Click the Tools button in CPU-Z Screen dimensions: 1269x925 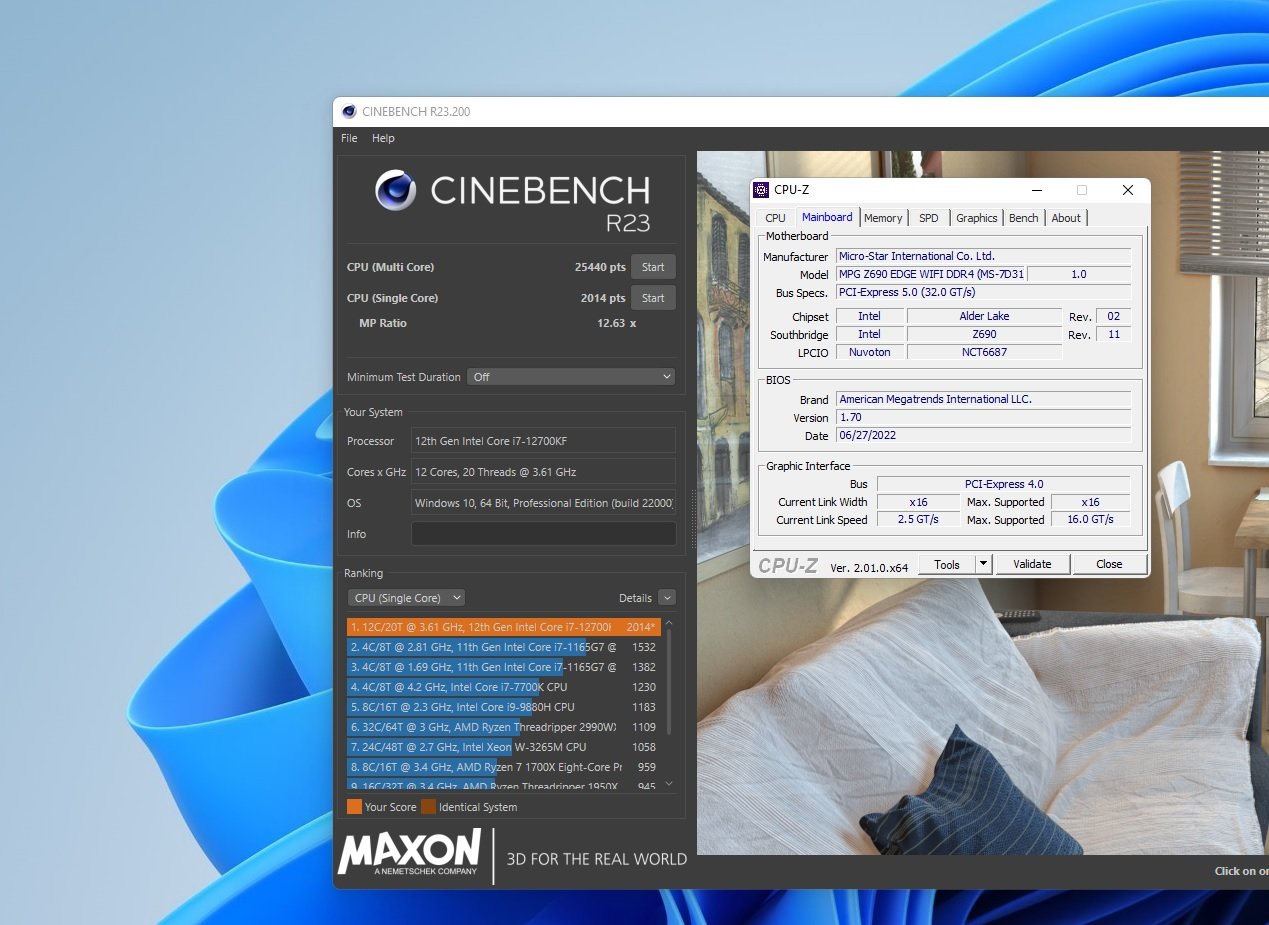pyautogui.click(x=946, y=564)
